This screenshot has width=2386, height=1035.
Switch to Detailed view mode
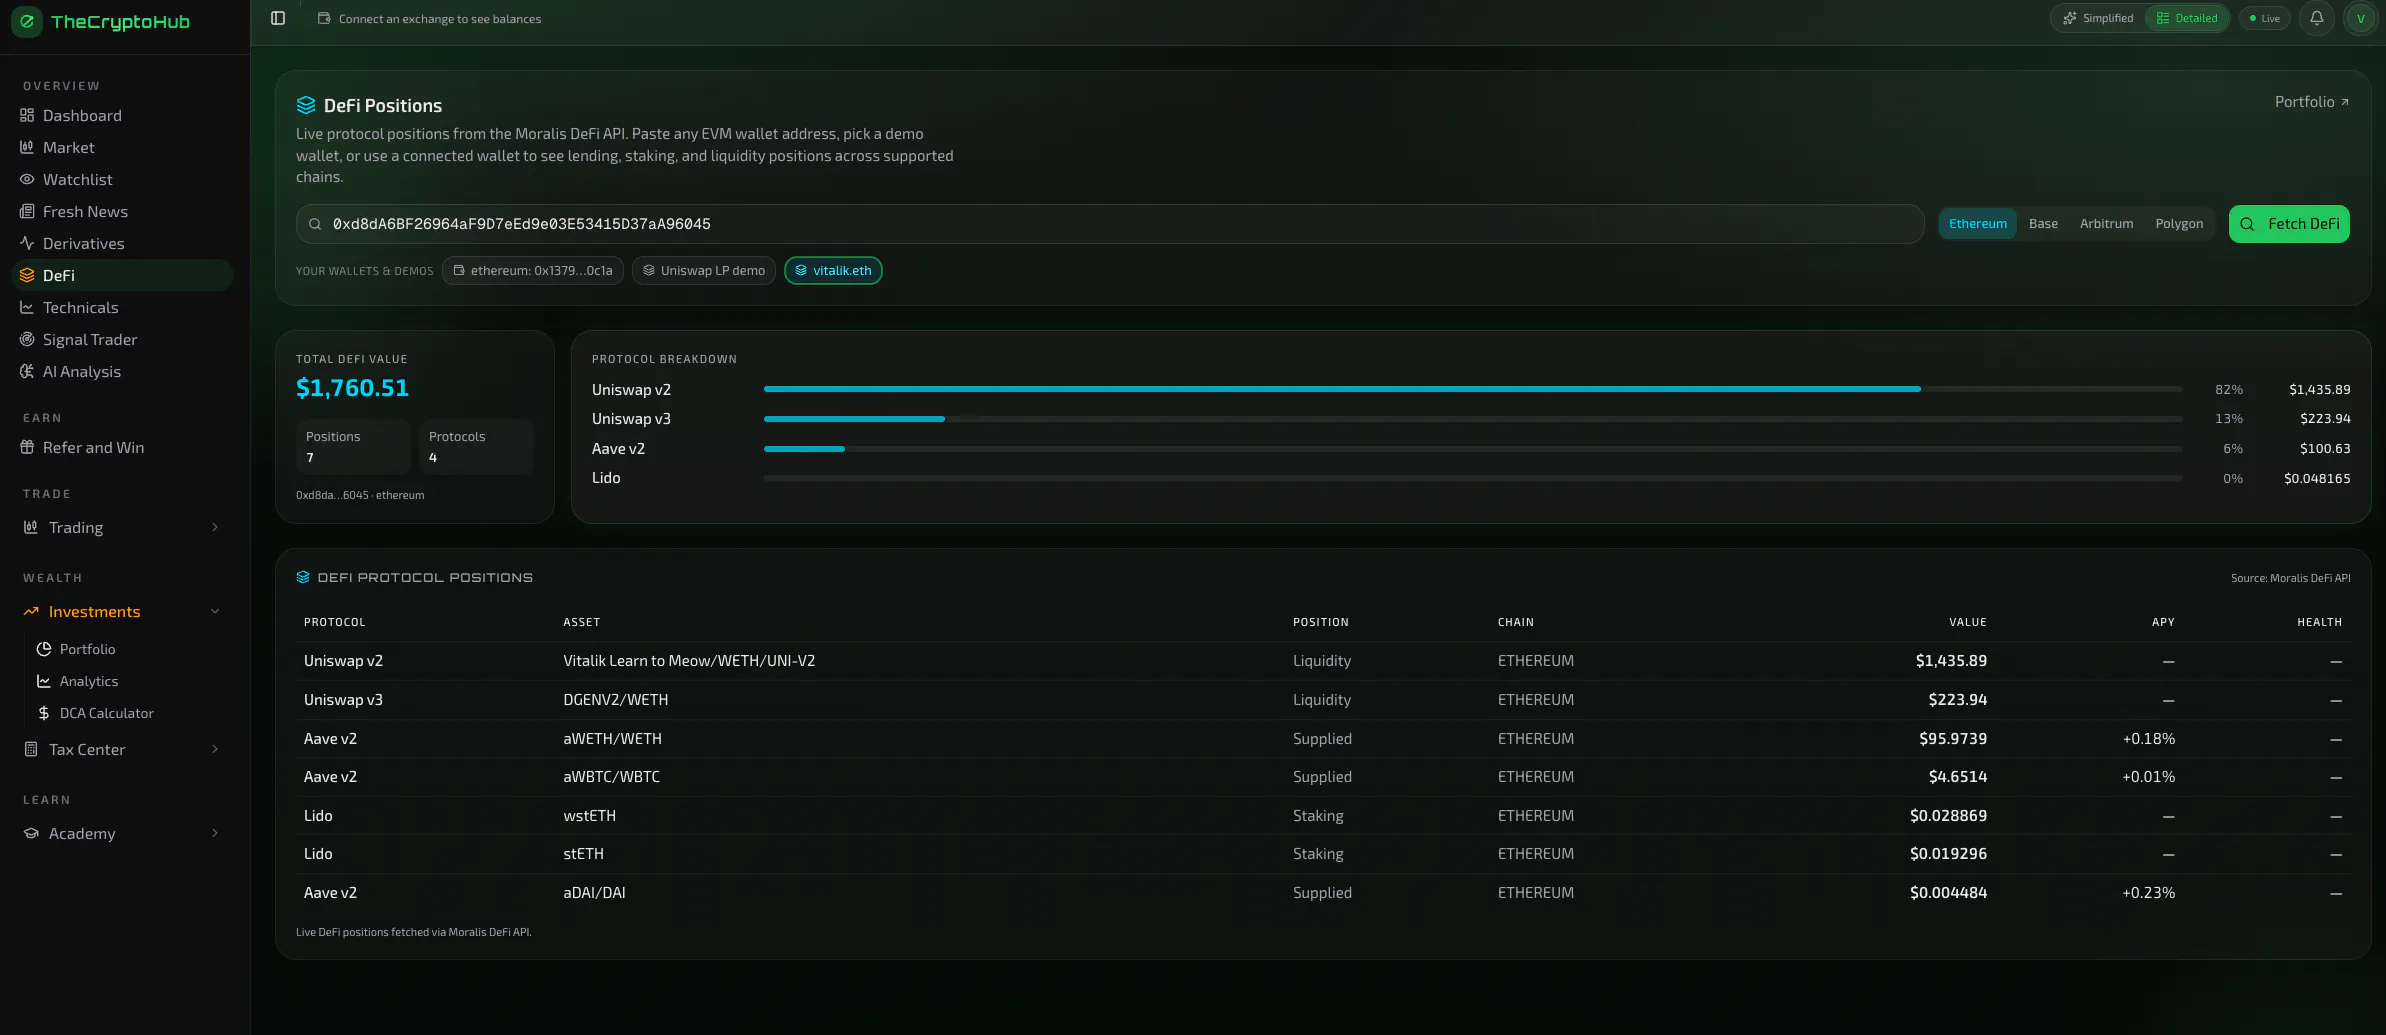pos(2187,18)
